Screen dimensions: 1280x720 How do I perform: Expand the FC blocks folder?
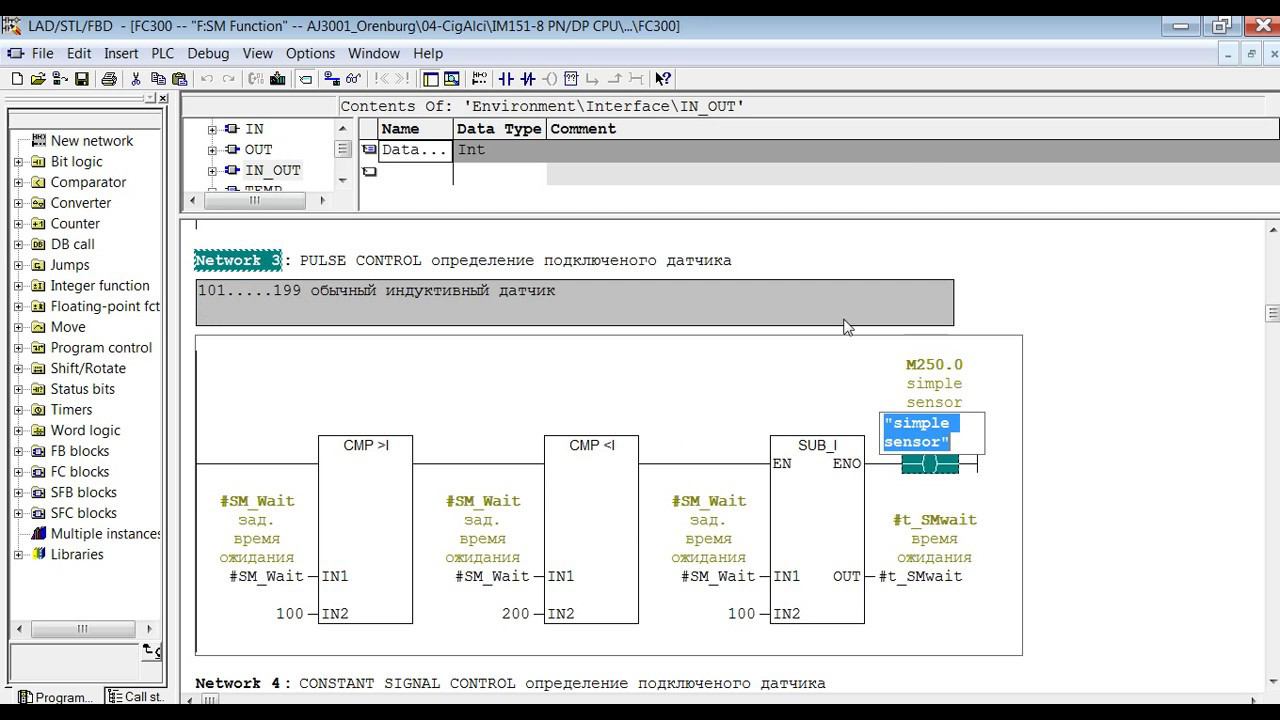[x=19, y=472]
